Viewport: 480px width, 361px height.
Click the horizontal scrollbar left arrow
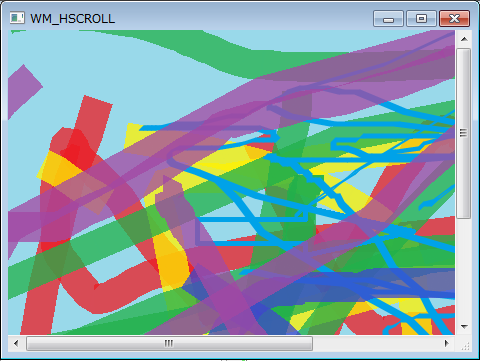pos(16,343)
